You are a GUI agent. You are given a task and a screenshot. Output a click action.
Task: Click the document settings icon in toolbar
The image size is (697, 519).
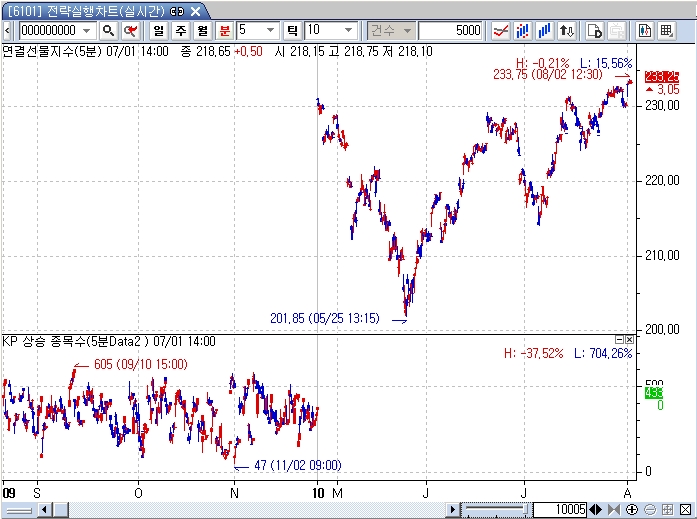coord(594,31)
